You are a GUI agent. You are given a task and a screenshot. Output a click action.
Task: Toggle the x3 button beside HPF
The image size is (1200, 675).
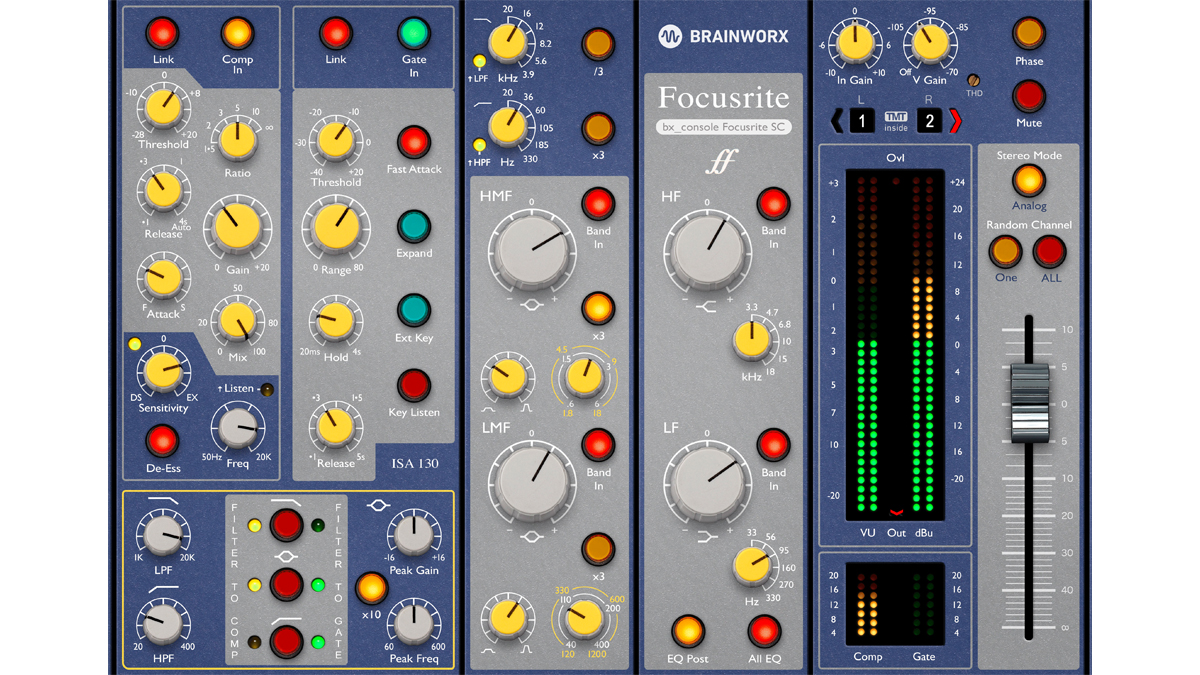[597, 129]
